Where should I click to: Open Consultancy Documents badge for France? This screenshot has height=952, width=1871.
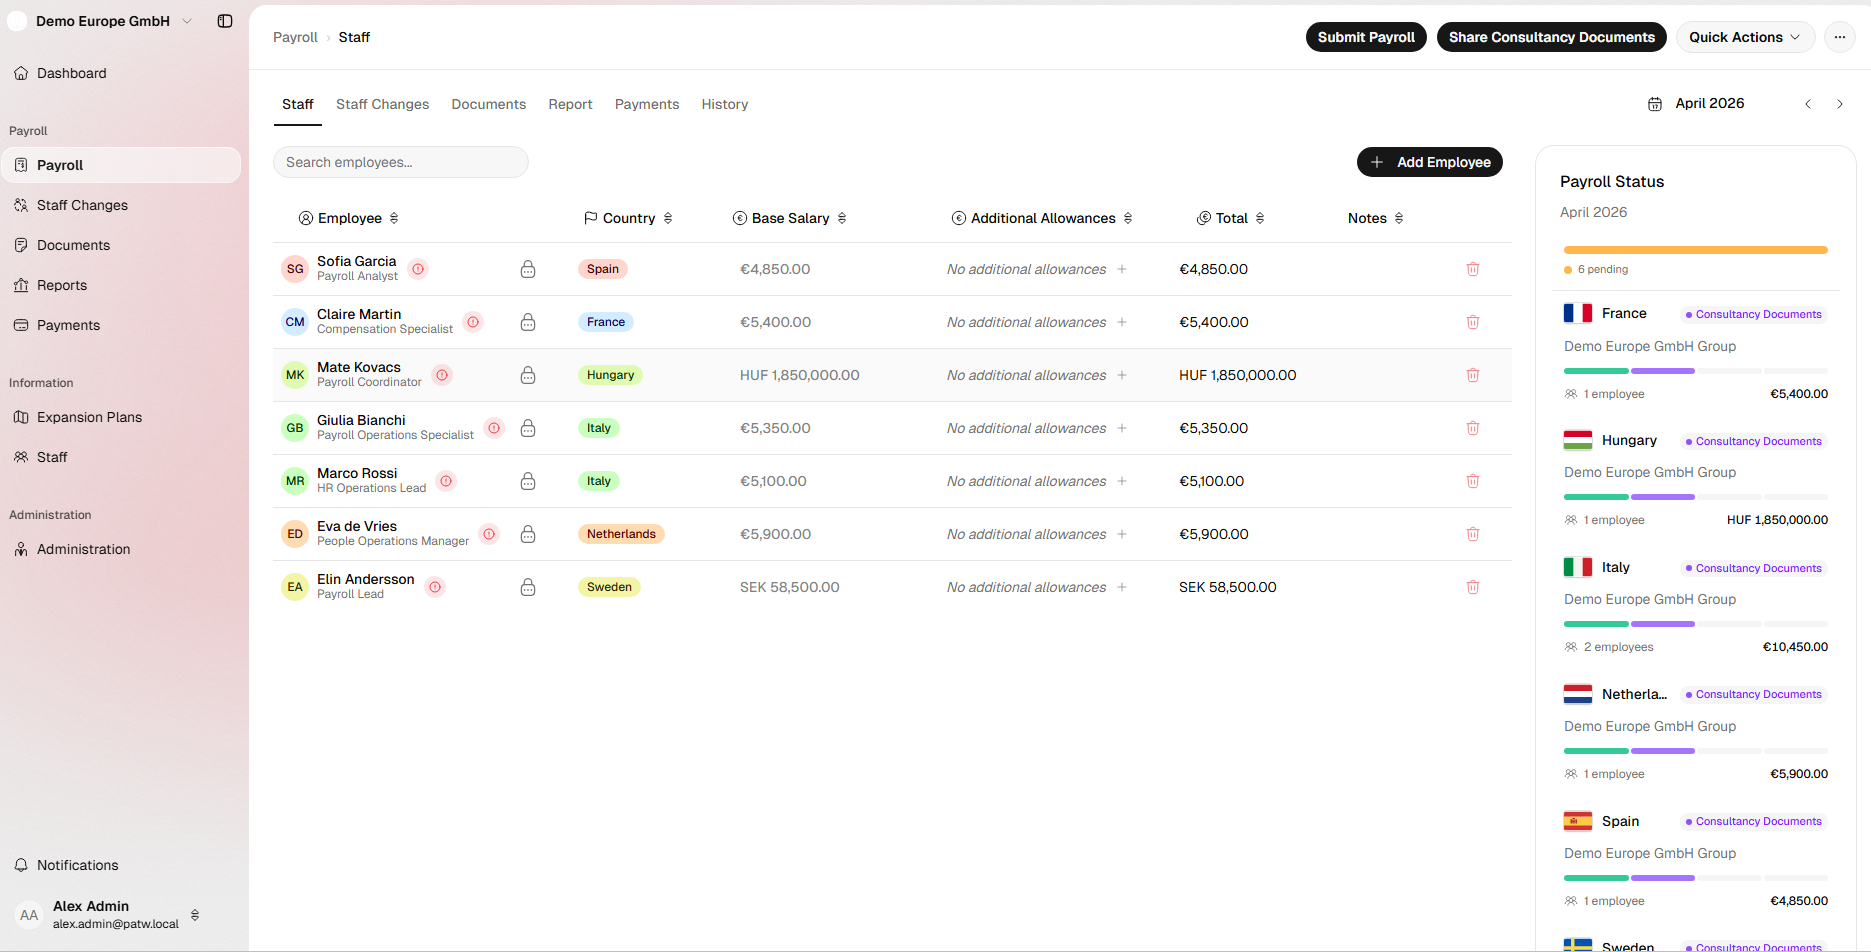point(1754,314)
